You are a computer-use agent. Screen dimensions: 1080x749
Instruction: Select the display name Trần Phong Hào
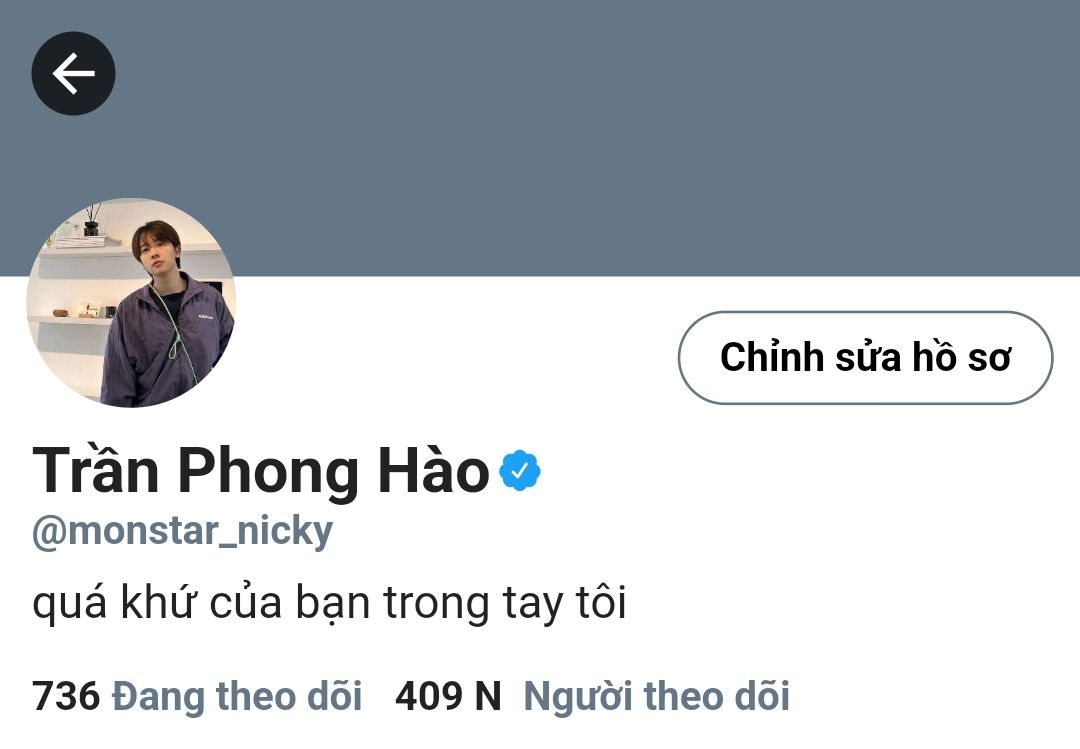click(261, 470)
